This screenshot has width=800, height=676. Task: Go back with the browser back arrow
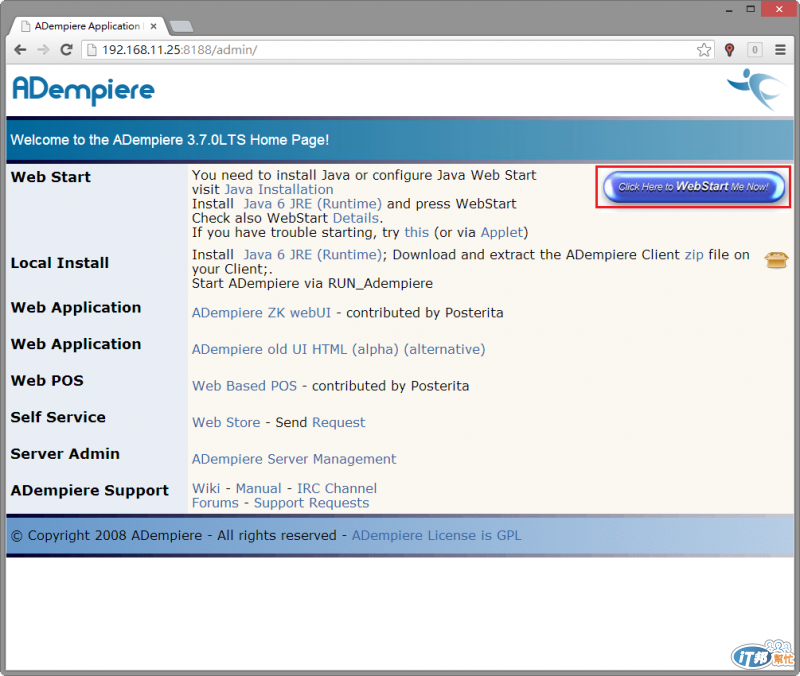coord(20,49)
